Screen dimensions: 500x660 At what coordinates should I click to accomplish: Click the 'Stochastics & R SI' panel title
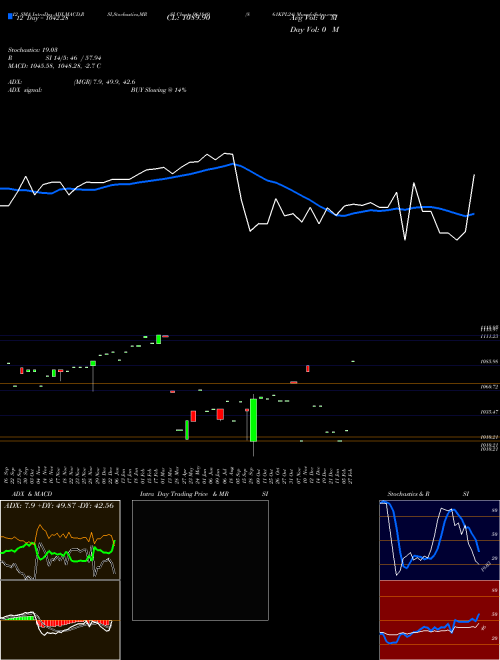428,494
